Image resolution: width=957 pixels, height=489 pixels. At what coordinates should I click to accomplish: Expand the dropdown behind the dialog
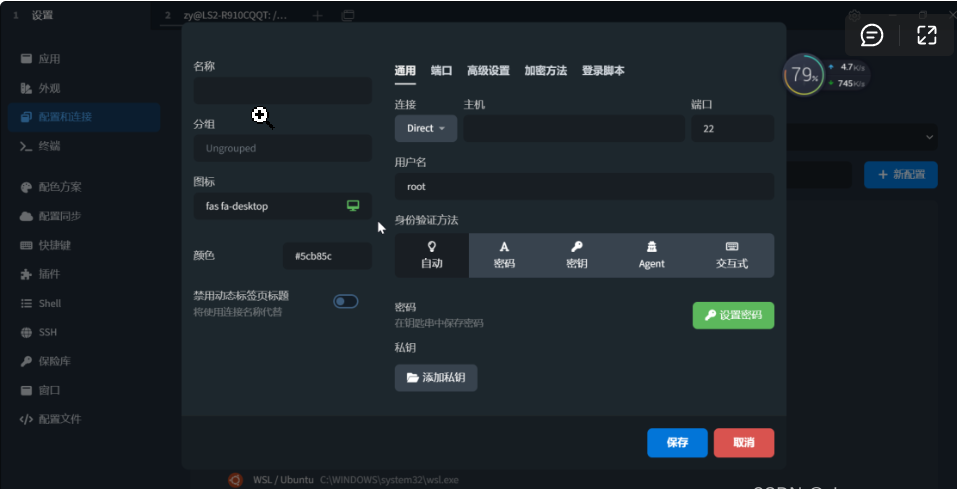coord(930,137)
